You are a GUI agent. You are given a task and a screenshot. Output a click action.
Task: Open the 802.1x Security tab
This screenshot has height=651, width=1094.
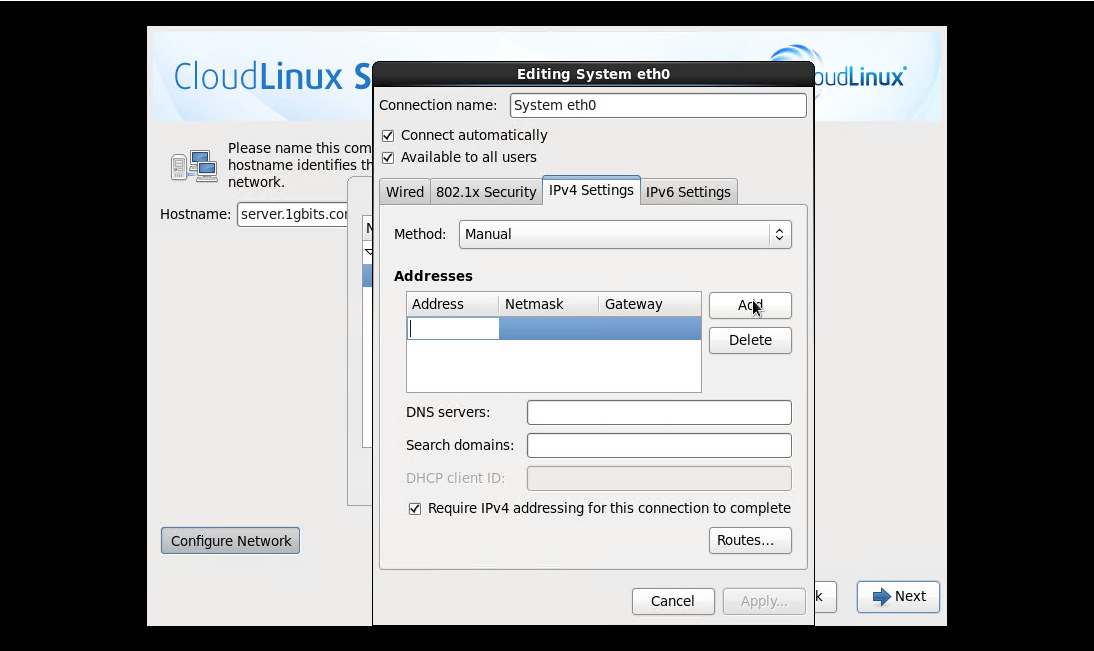(x=486, y=192)
